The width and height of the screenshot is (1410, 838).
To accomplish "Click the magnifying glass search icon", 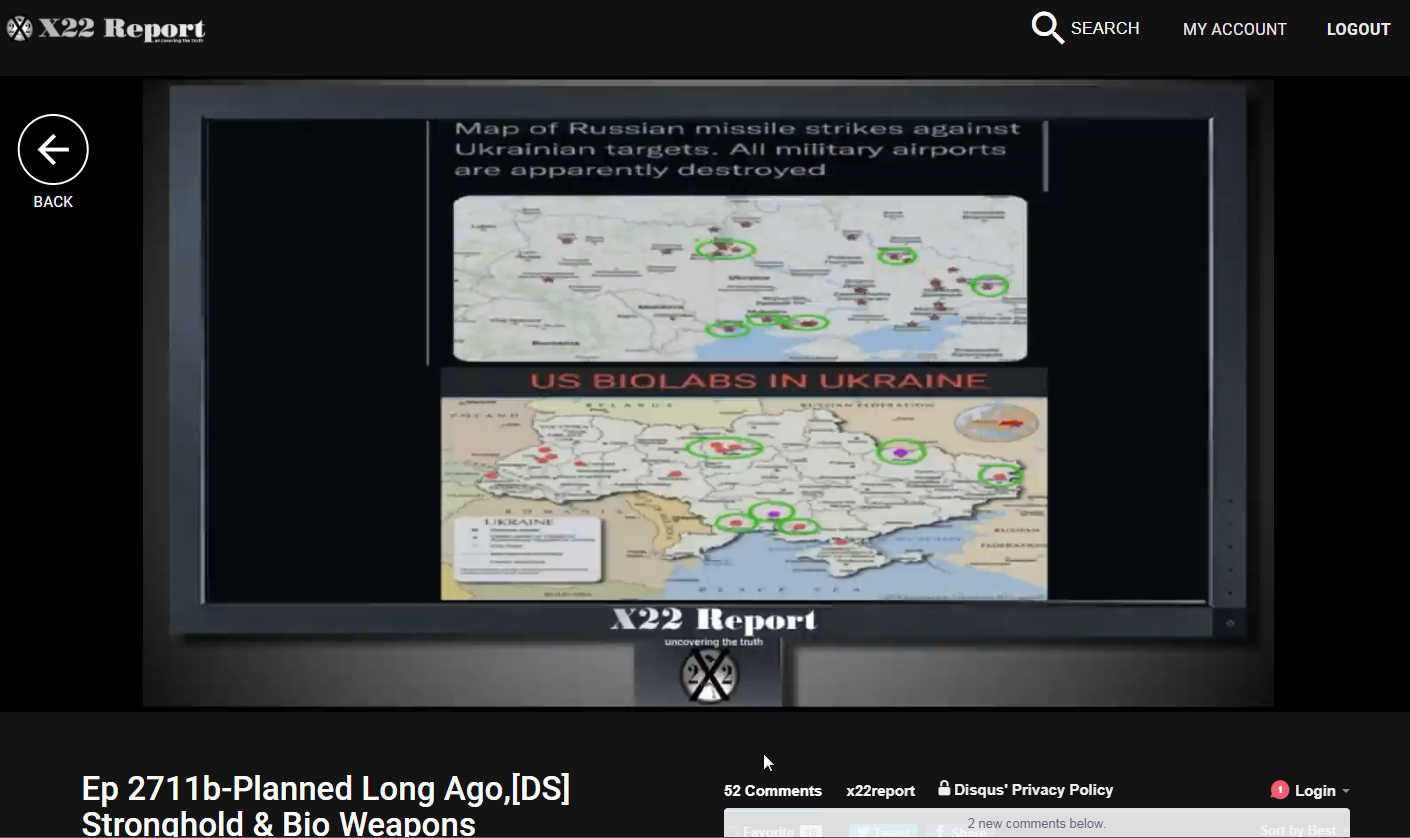I will coord(1047,28).
